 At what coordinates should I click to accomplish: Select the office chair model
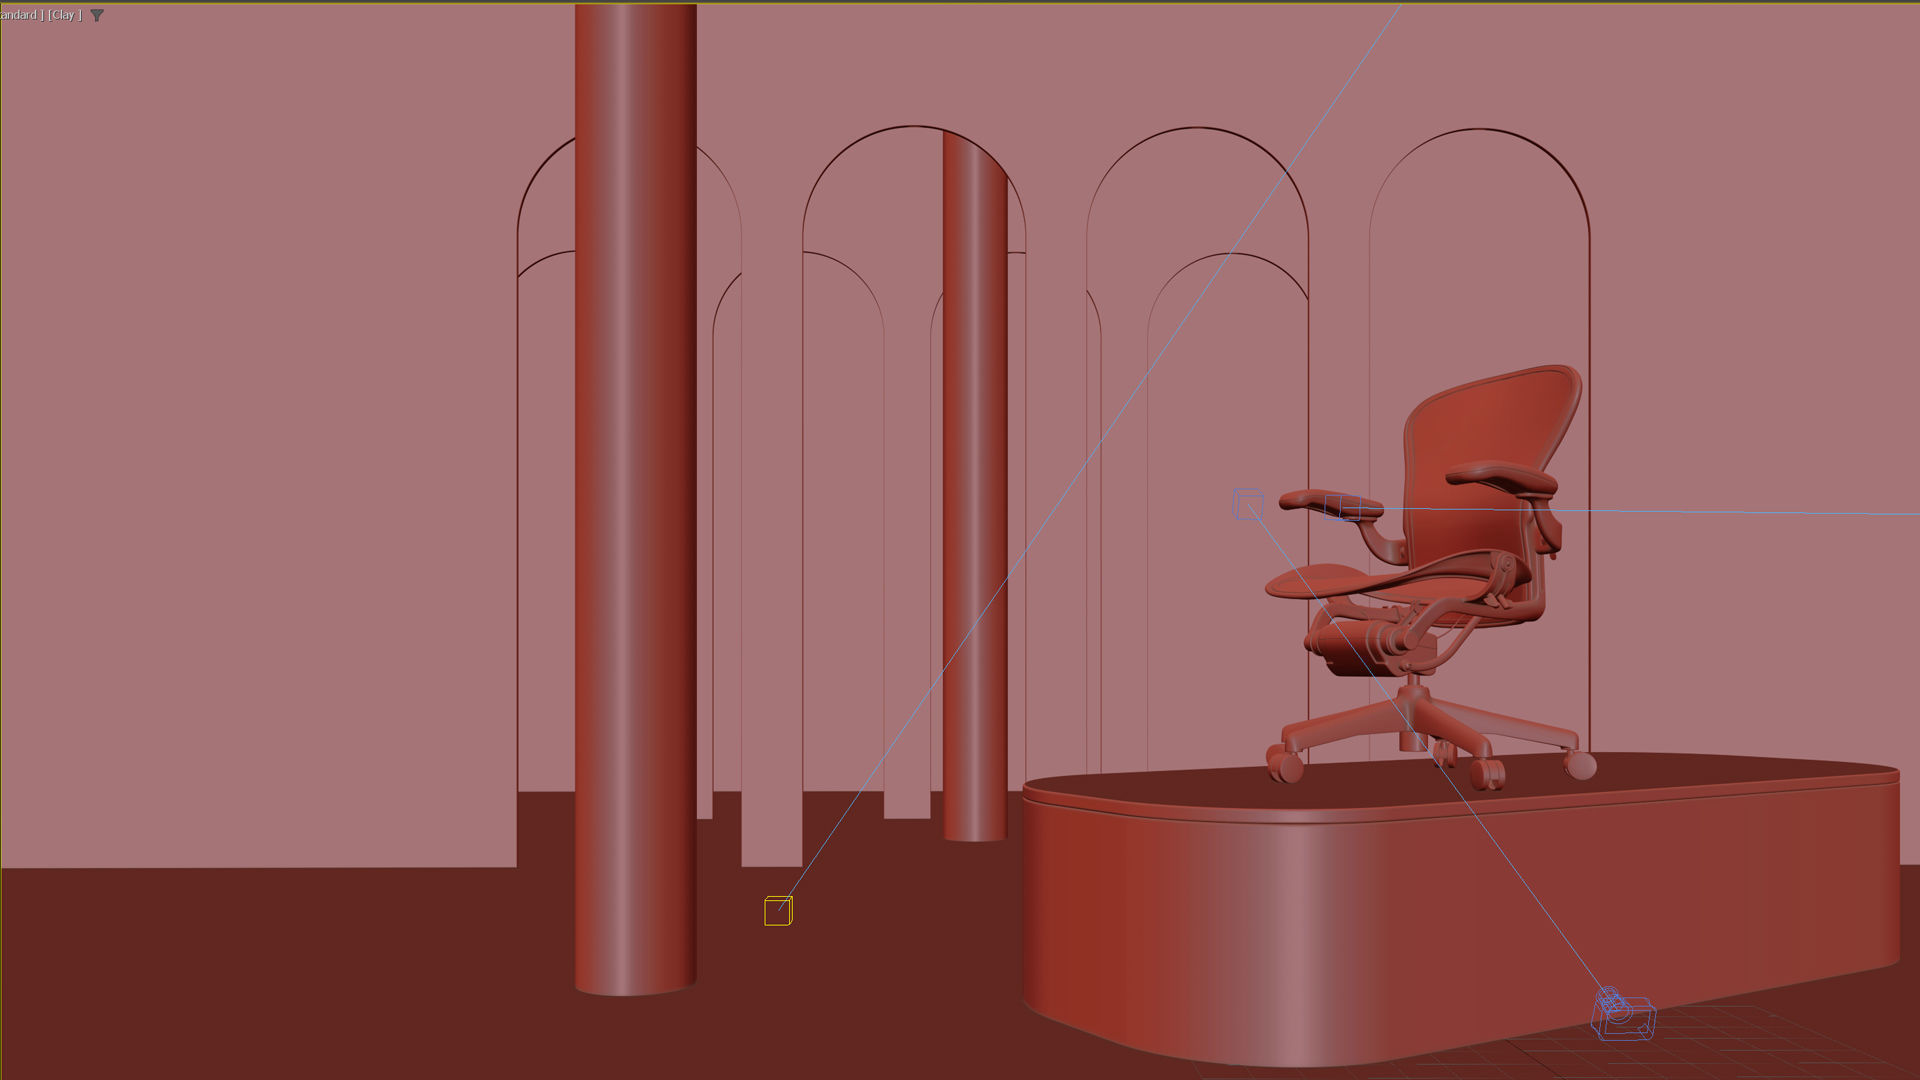coord(1430,578)
